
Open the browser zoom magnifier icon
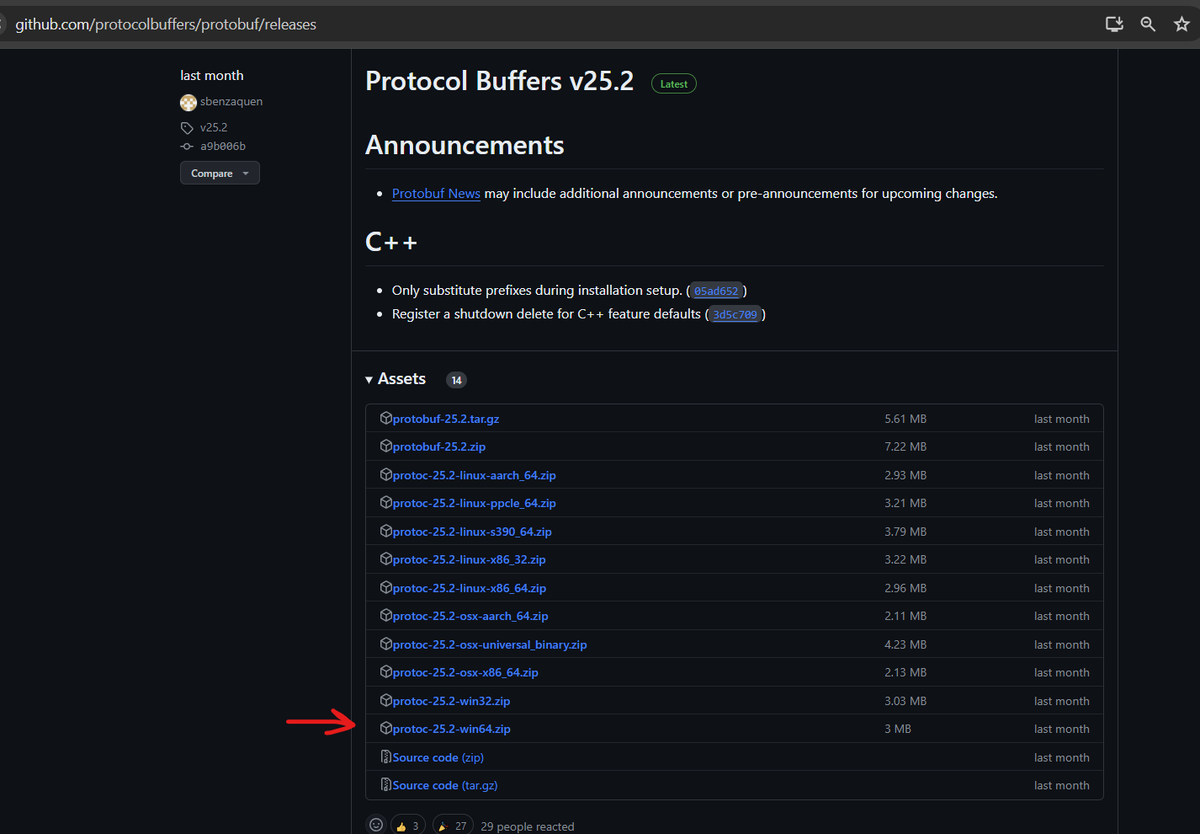click(1148, 24)
